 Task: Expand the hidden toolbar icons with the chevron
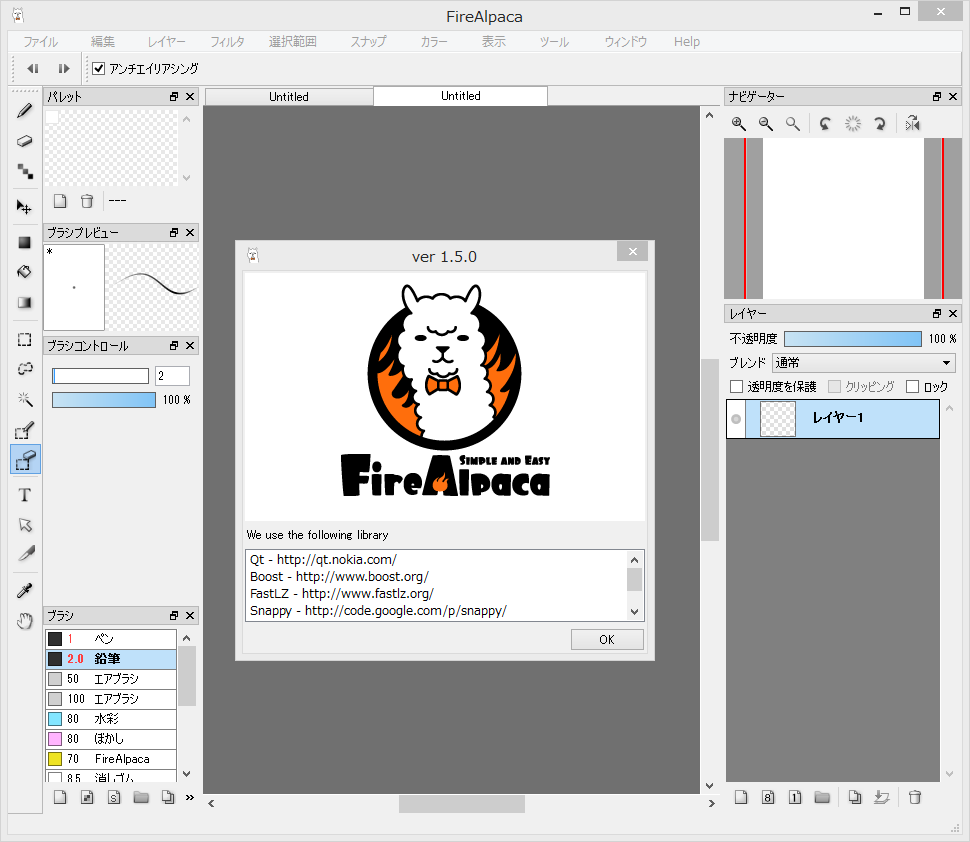coord(190,799)
